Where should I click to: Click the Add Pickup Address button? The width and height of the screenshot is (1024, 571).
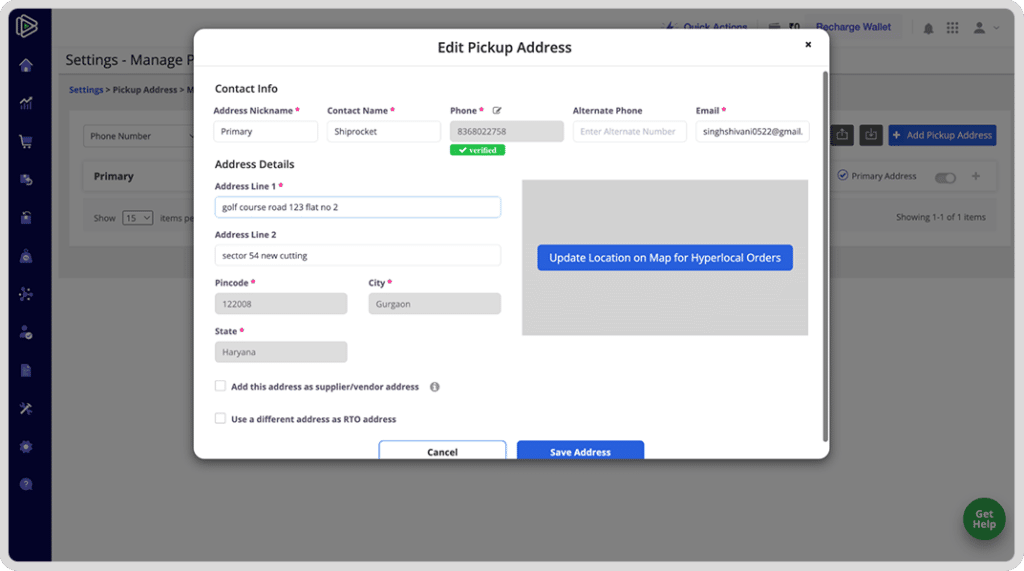942,135
